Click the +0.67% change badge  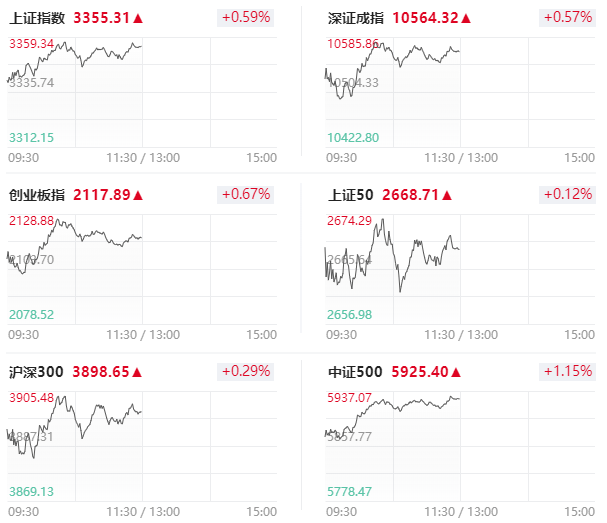245,194
